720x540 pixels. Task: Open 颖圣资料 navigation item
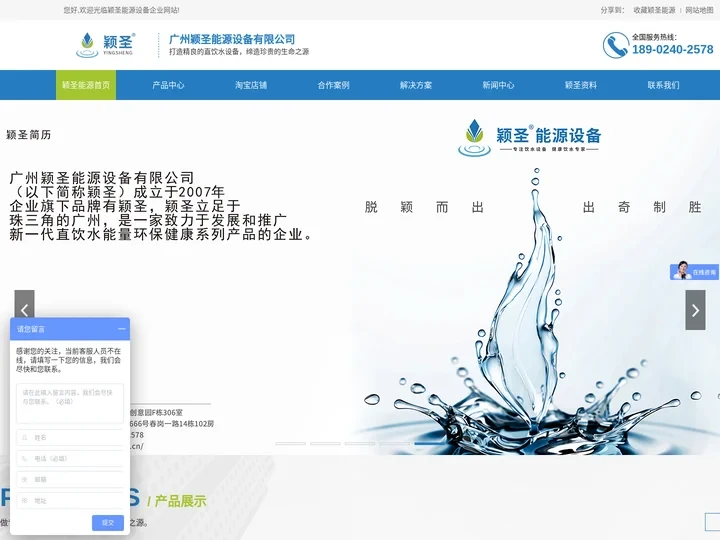(x=581, y=85)
